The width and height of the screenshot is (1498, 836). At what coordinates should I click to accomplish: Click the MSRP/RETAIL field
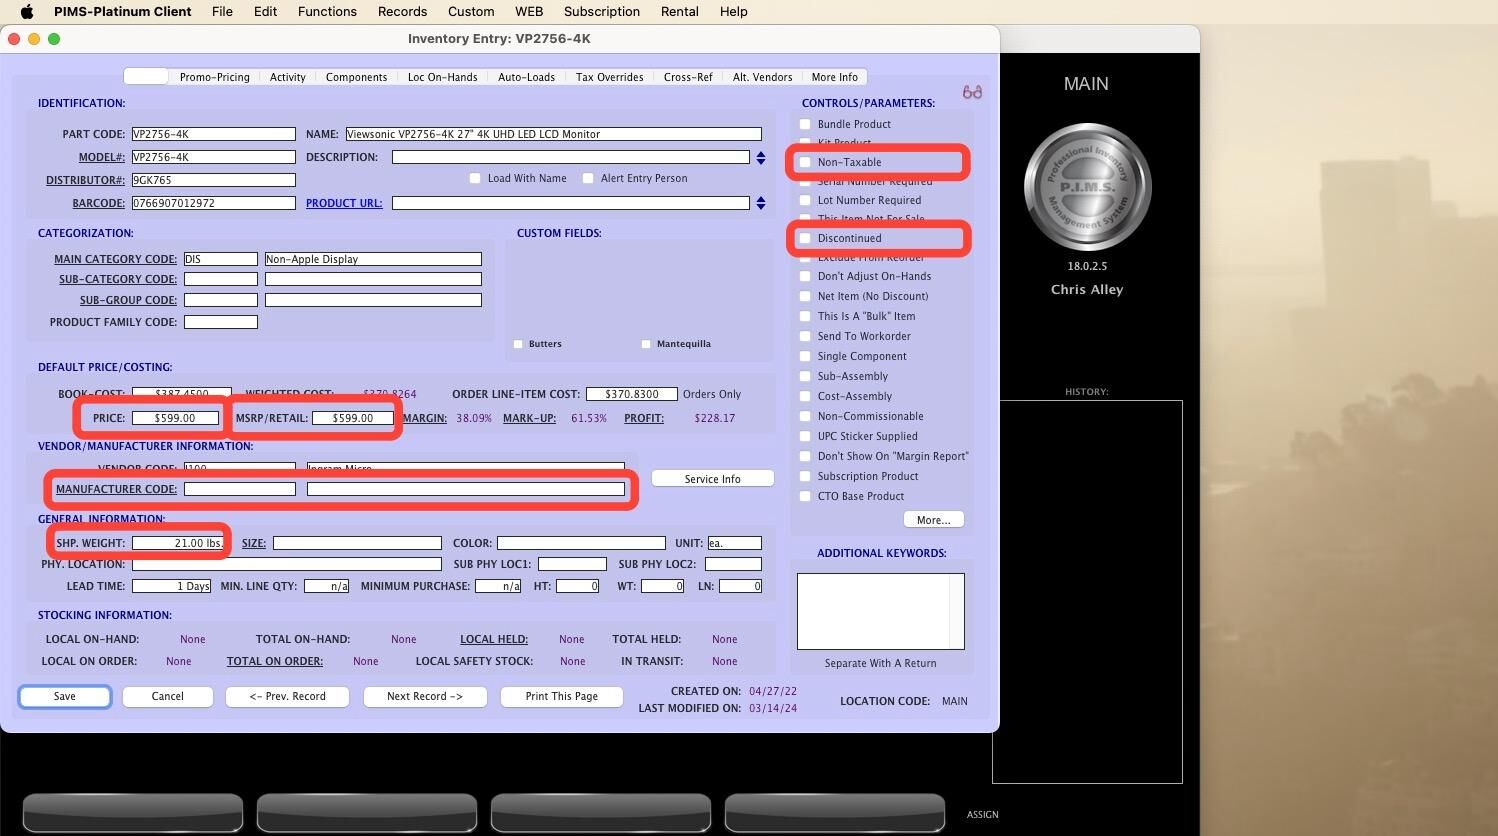(353, 418)
